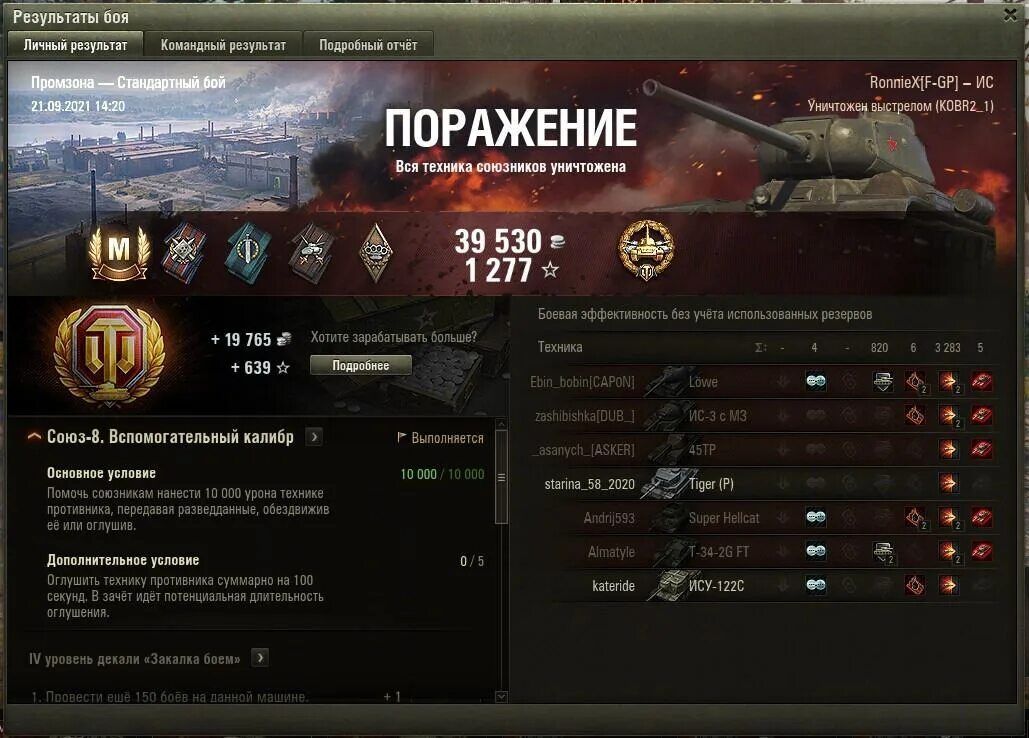Select the Личный результат tab

click(x=75, y=45)
